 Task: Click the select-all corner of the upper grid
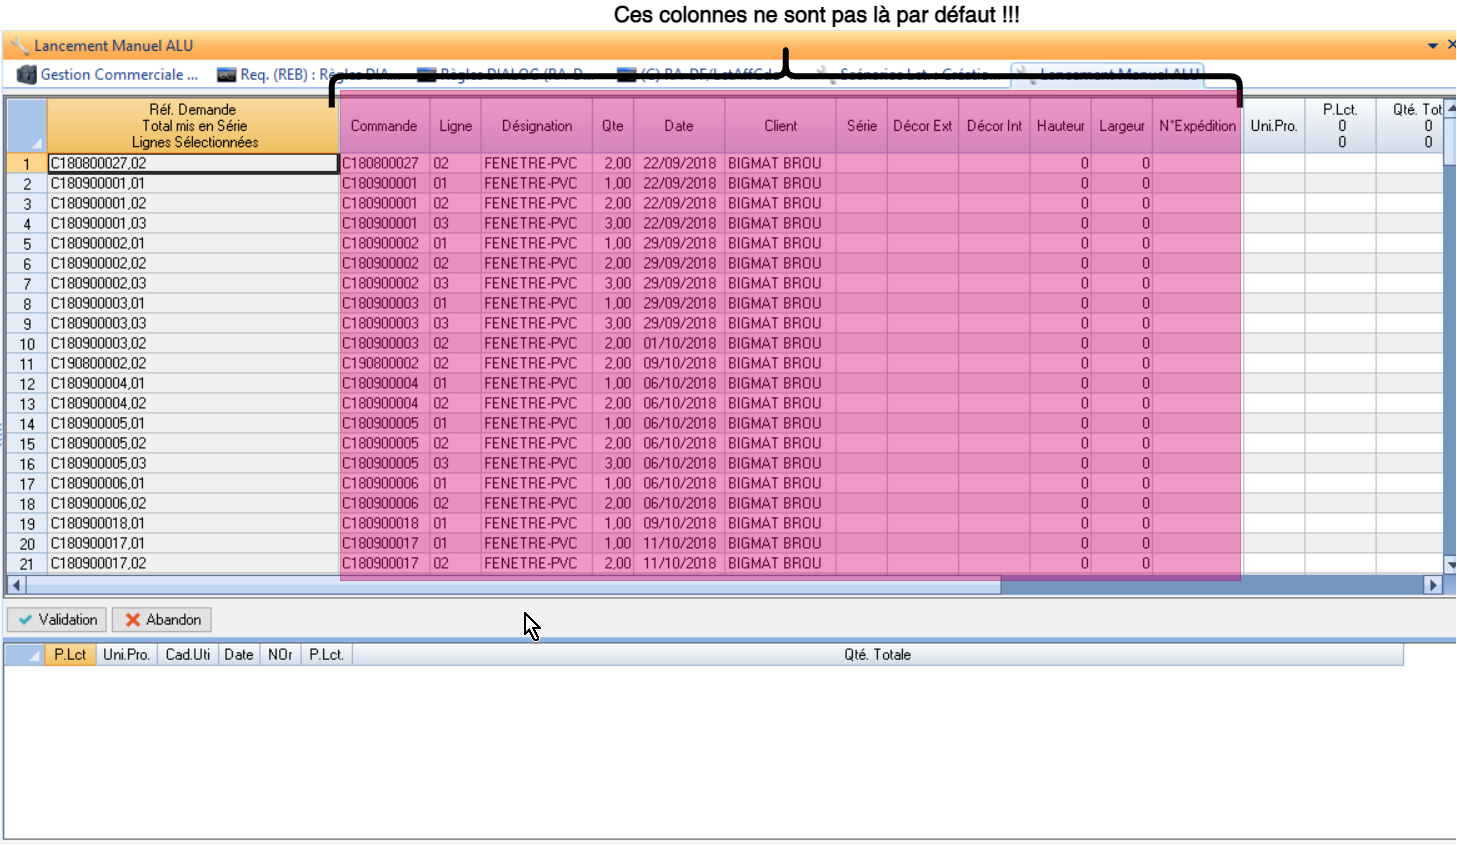coord(27,126)
